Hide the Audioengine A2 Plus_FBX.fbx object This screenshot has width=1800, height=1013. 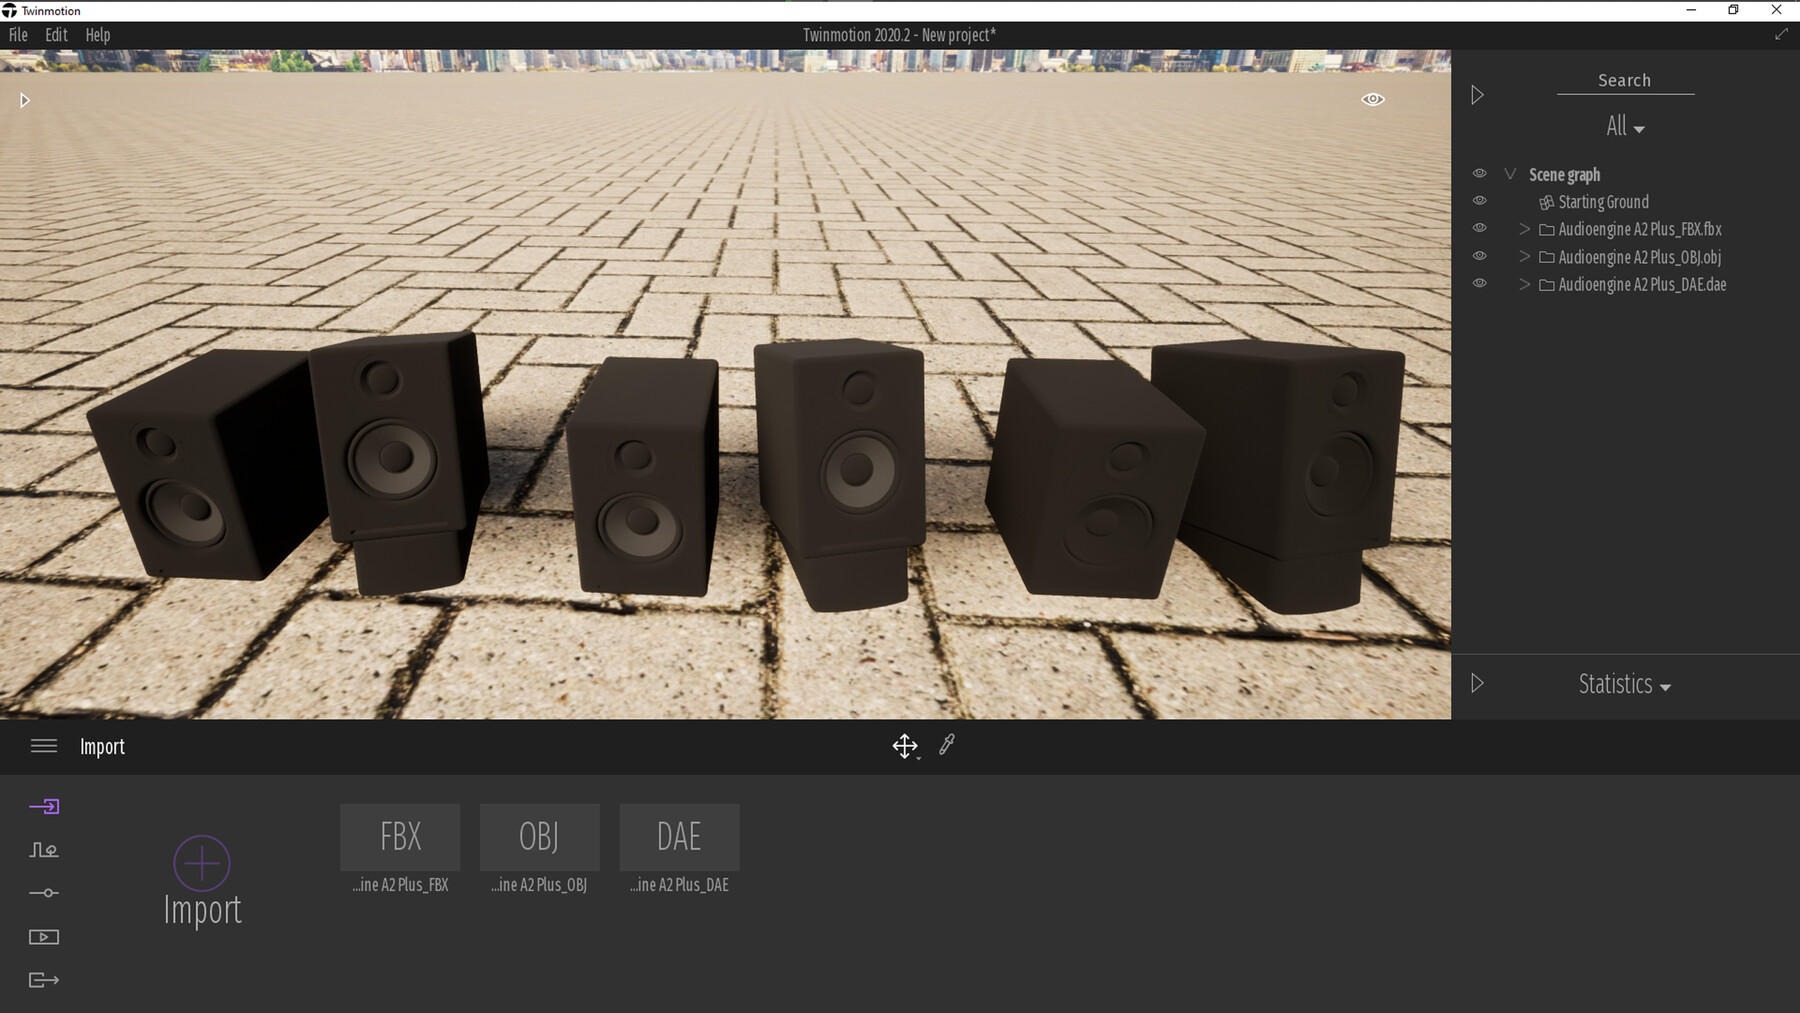pos(1480,228)
